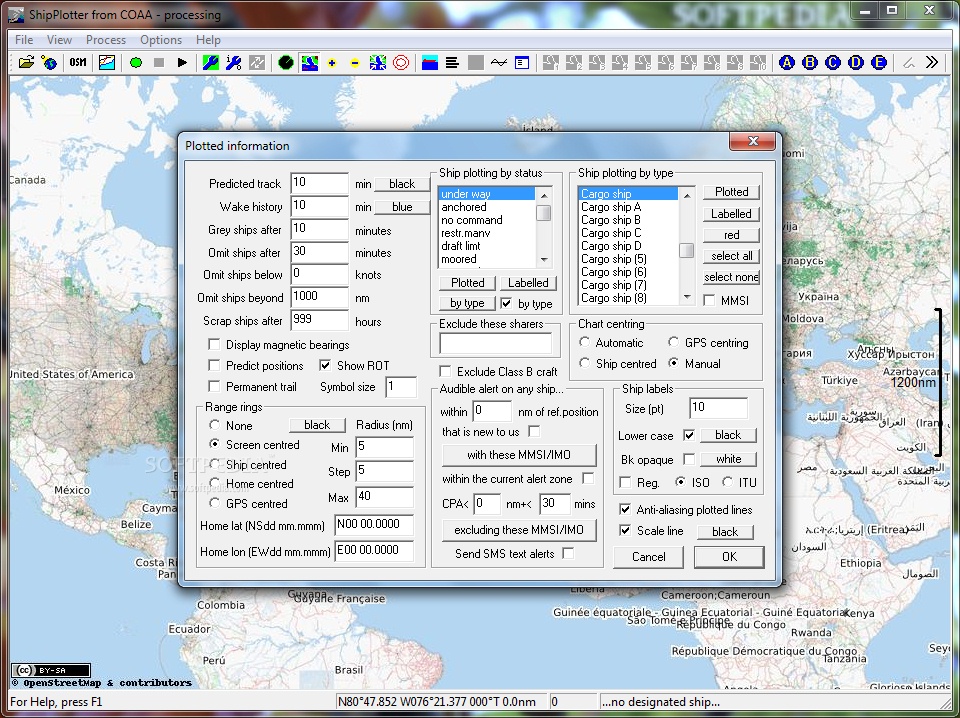This screenshot has width=960, height=718.
Task: Click the globe with sun toolbar icon
Action: [49, 62]
